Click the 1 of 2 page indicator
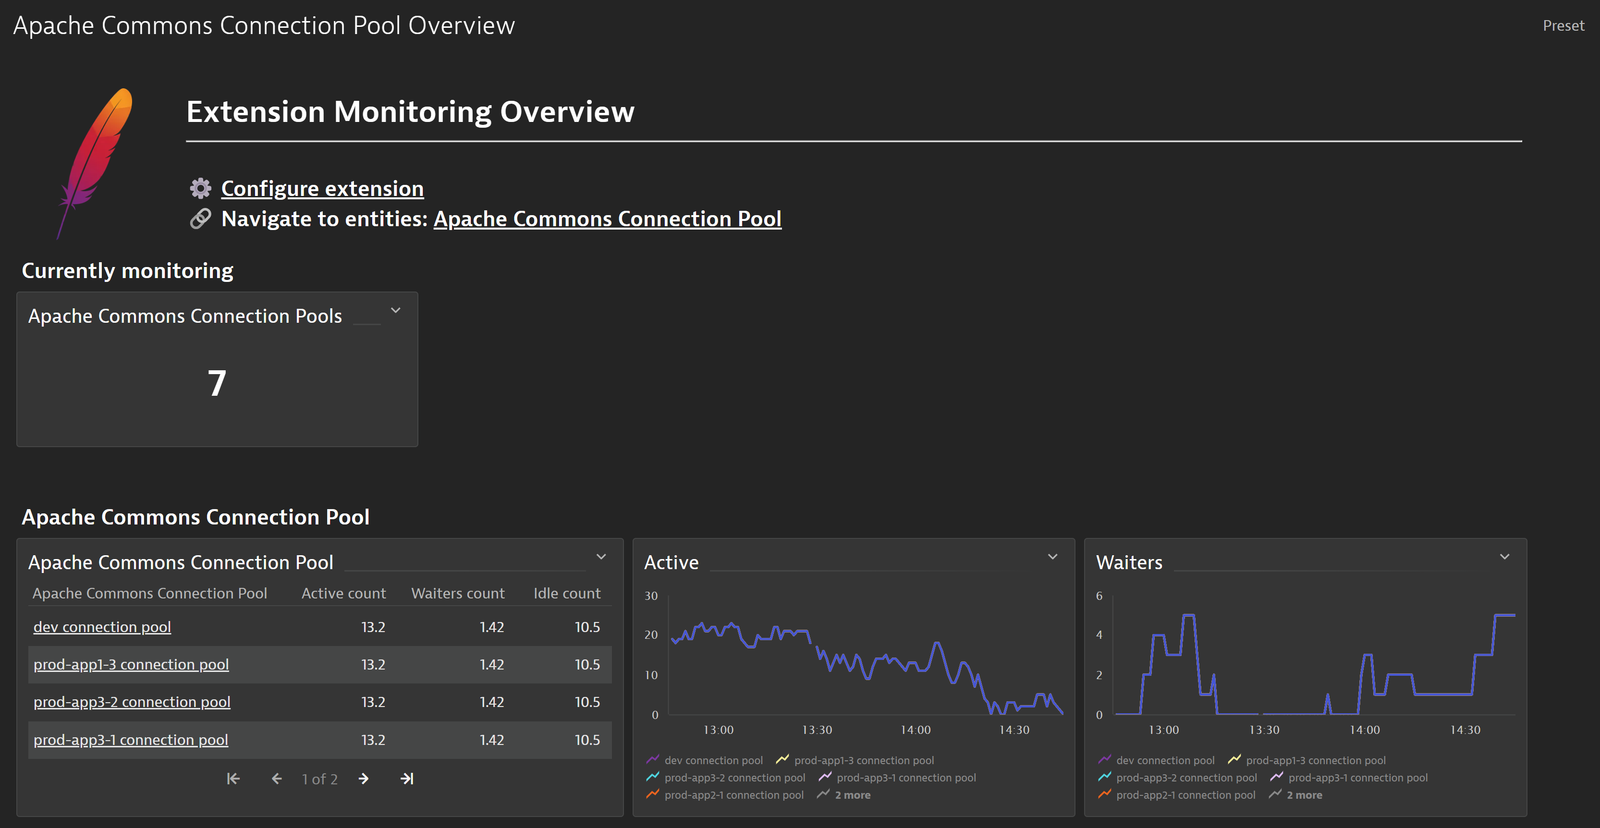Viewport: 1600px width, 828px height. tap(320, 779)
